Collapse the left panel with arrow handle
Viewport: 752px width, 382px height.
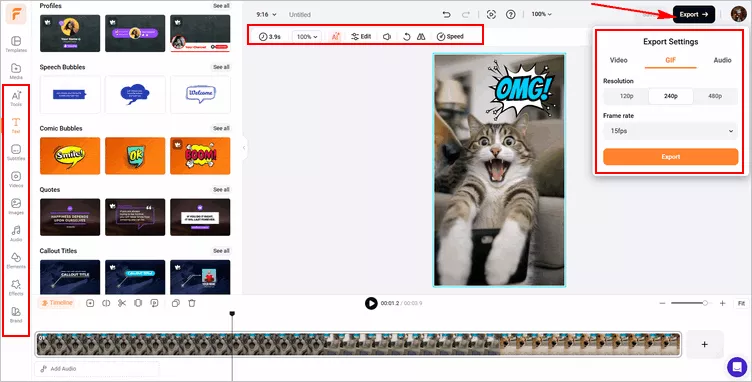point(244,148)
